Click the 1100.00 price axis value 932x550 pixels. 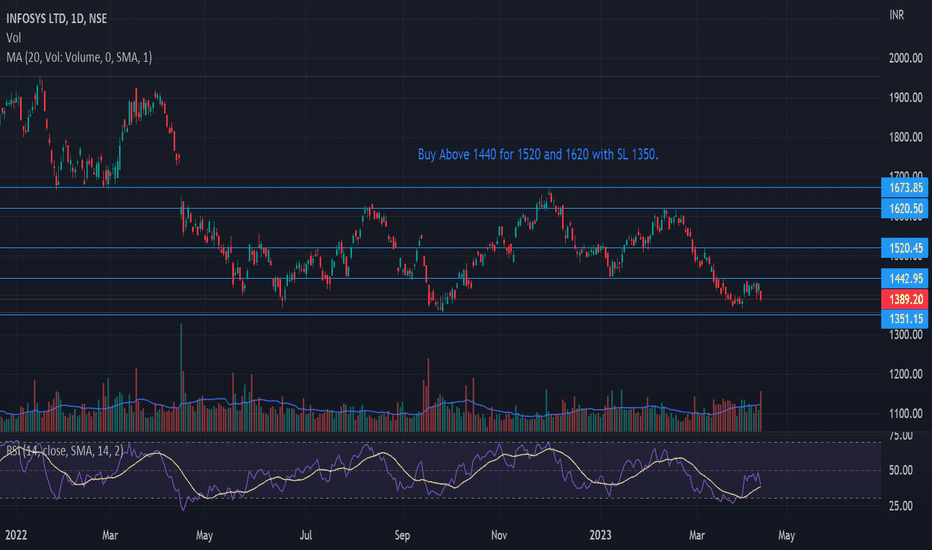point(906,414)
